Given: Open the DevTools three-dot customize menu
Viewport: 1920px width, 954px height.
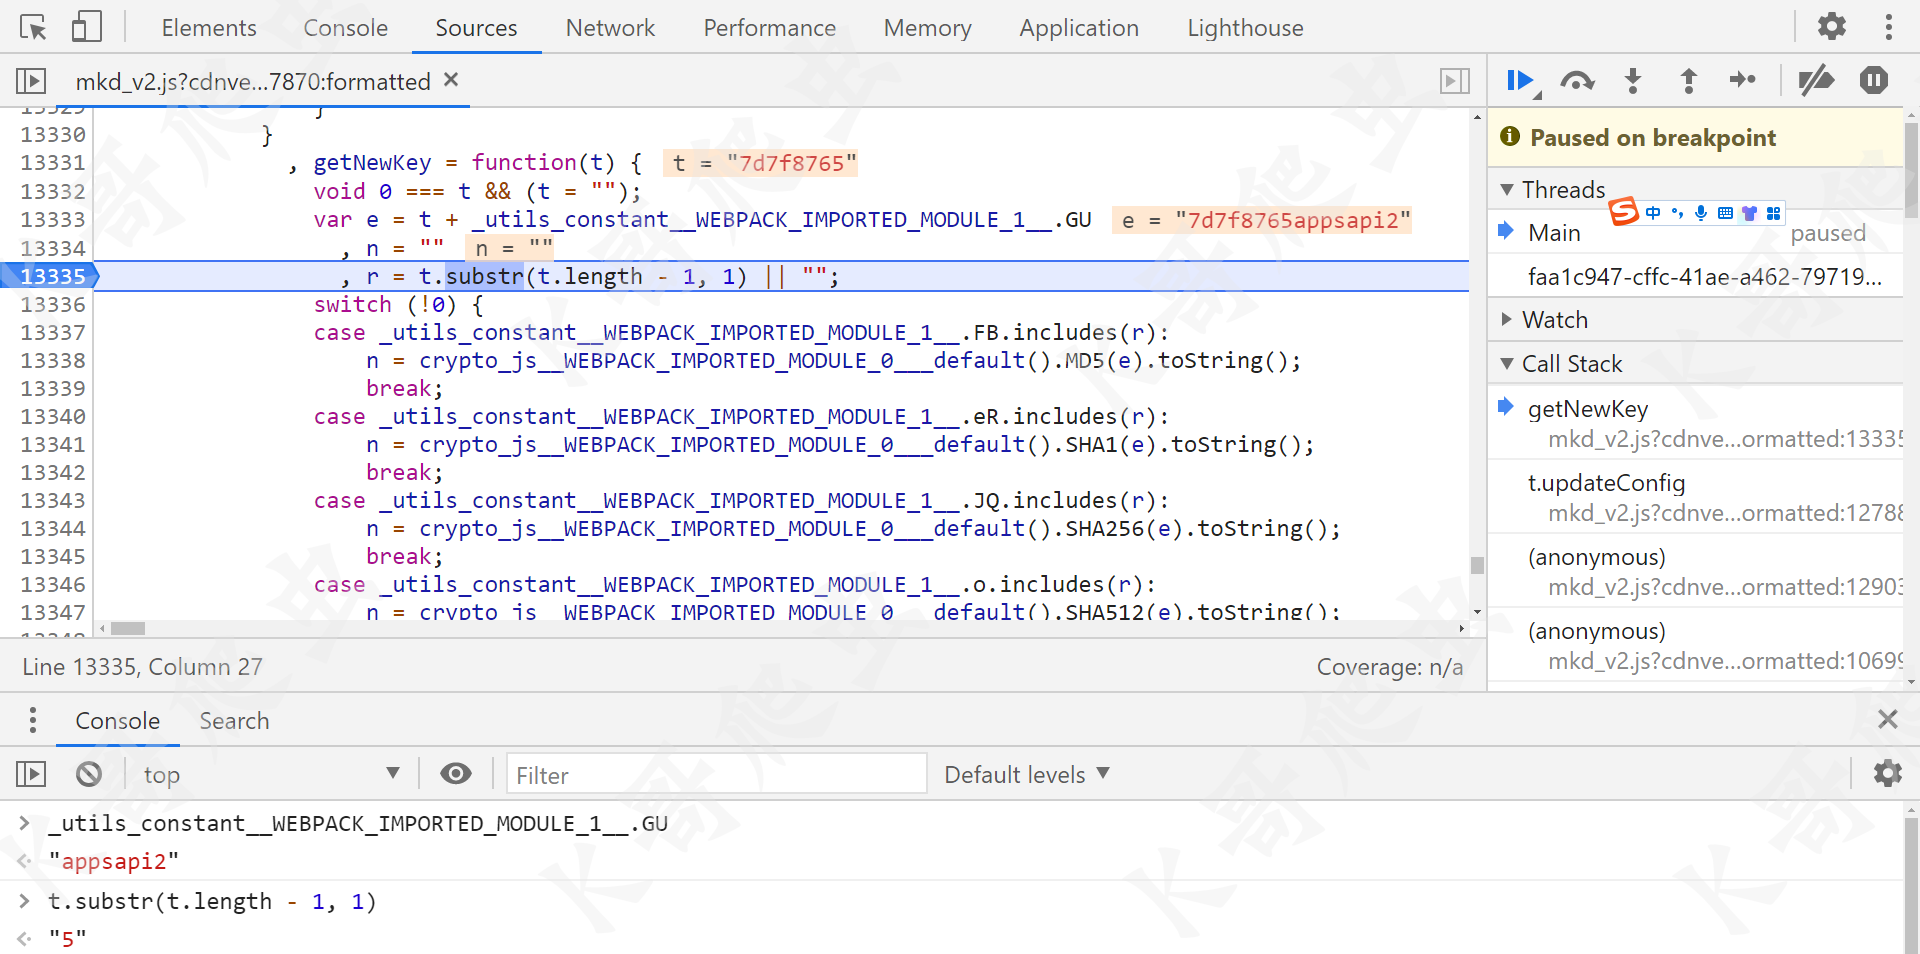Looking at the screenshot, I should 1889,26.
